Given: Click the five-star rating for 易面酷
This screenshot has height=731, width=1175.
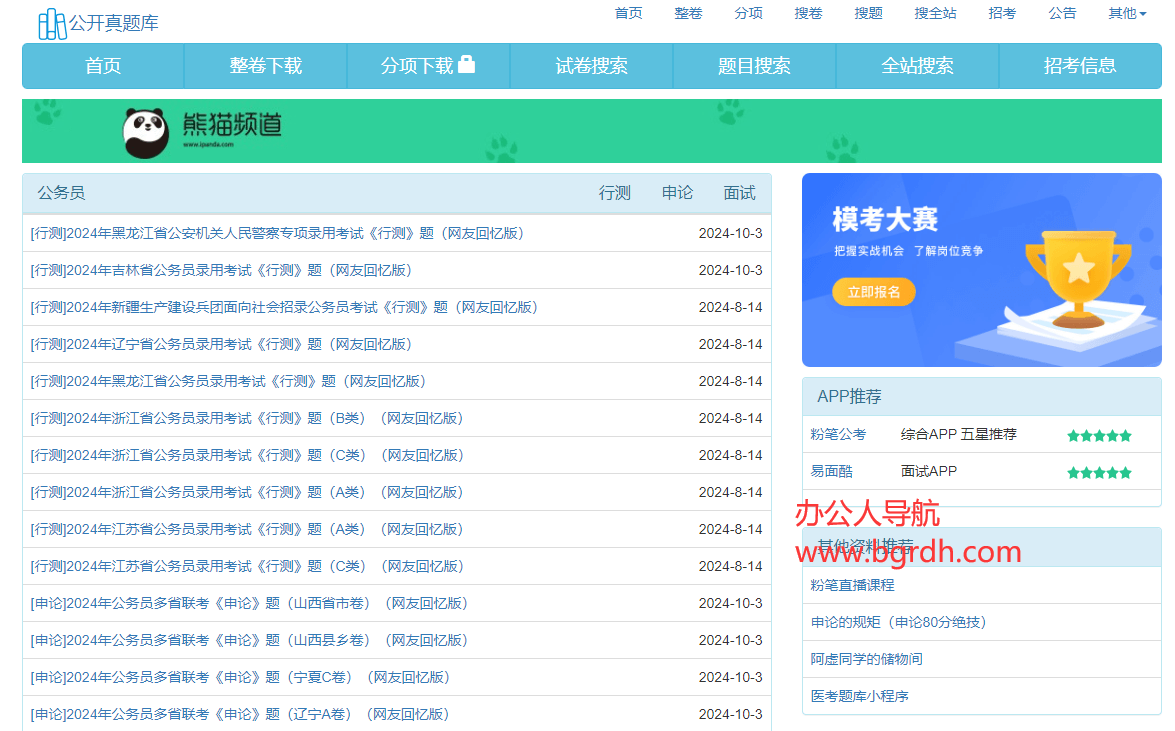Looking at the screenshot, I should pyautogui.click(x=1098, y=472).
